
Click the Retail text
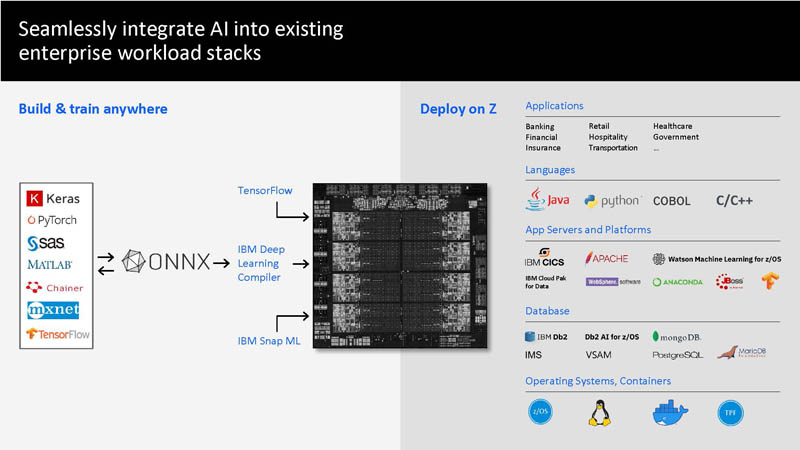point(599,126)
